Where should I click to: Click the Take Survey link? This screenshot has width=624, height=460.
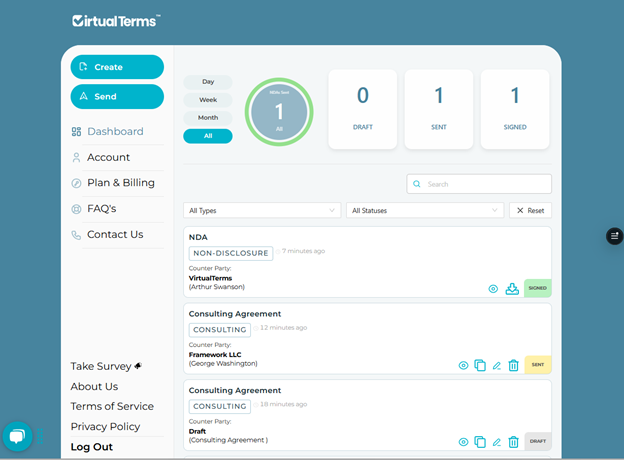106,366
